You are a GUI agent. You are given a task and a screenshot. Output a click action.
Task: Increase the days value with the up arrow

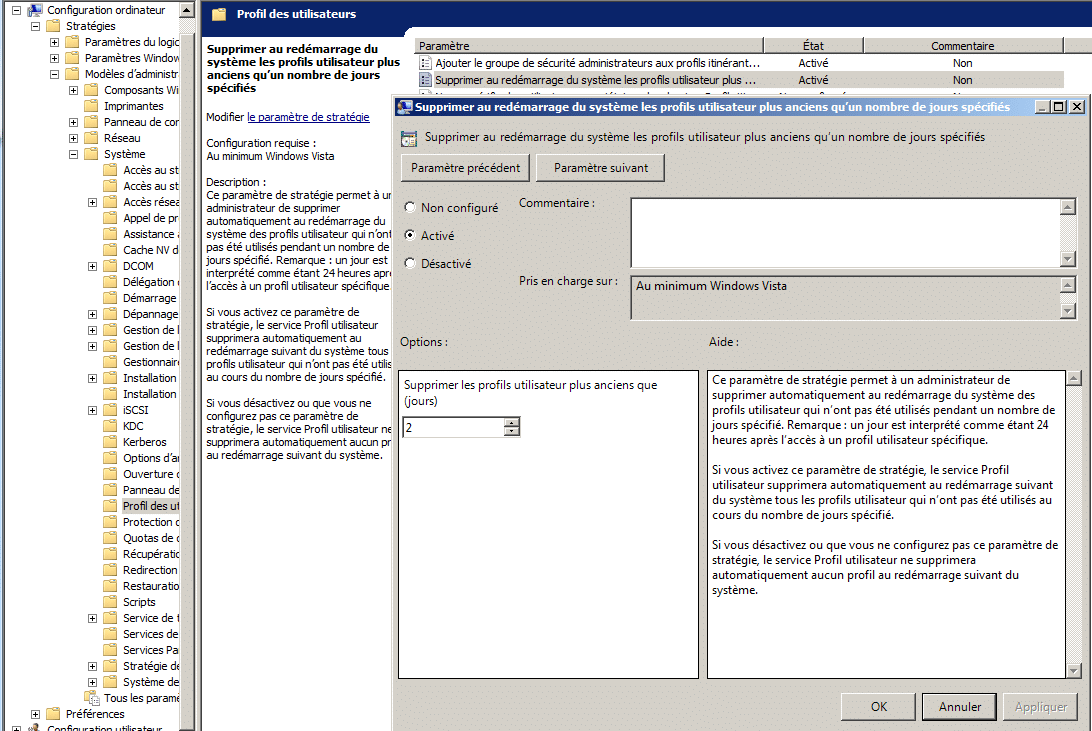(x=512, y=423)
